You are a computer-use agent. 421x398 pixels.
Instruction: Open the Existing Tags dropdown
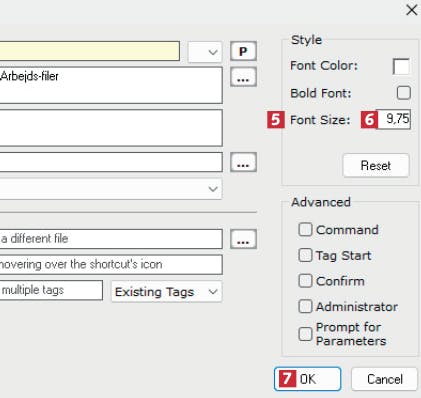[166, 292]
